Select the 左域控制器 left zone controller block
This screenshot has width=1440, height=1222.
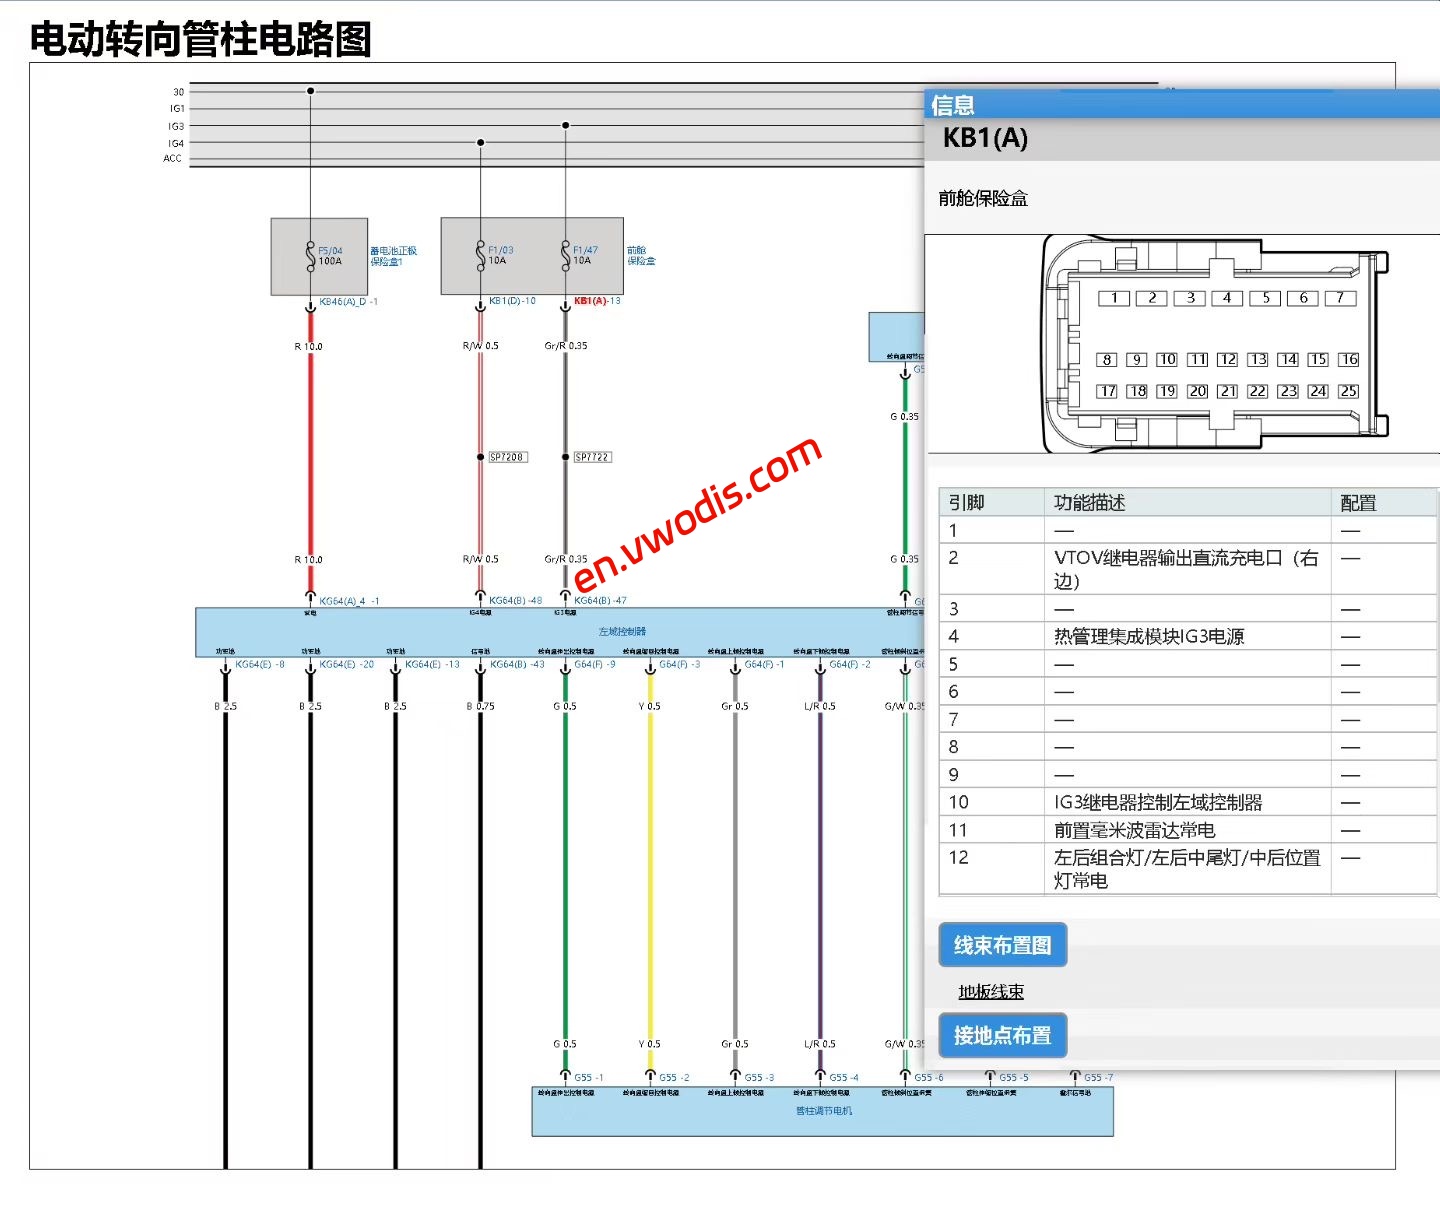click(x=620, y=631)
